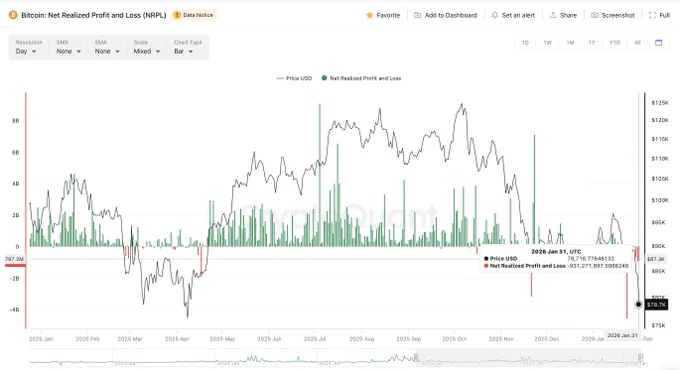
Task: Click the -4B left axis label
Action: tap(14, 310)
